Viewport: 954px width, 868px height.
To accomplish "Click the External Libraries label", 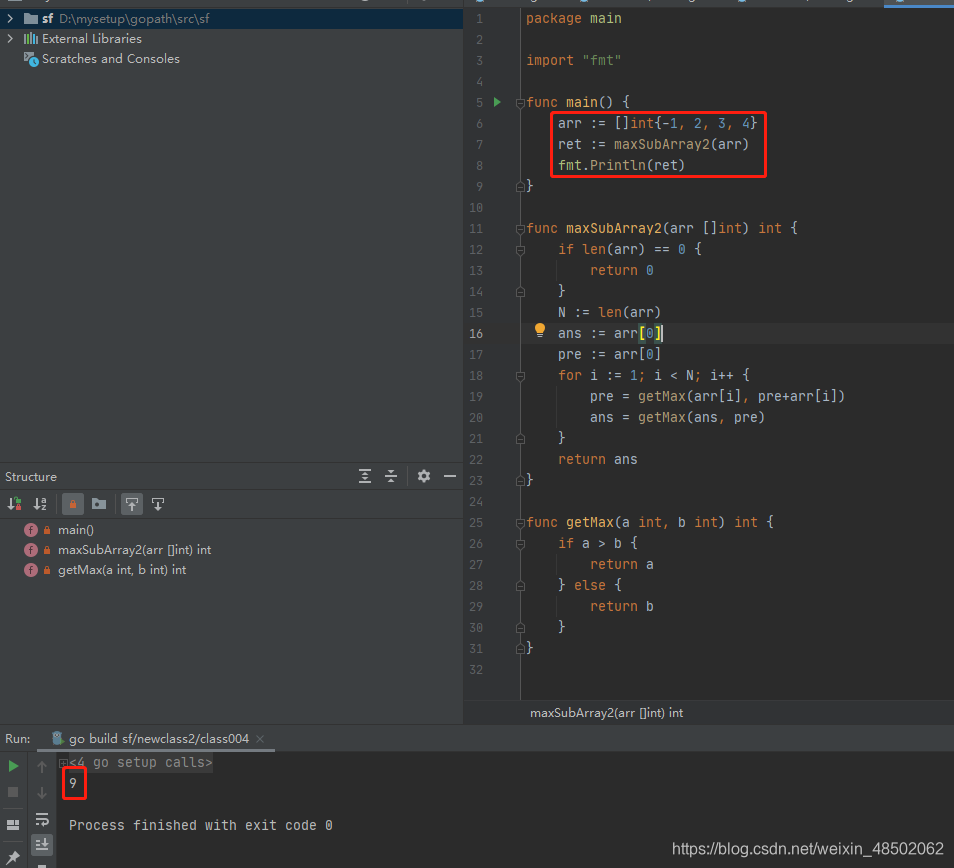I will click(x=91, y=38).
